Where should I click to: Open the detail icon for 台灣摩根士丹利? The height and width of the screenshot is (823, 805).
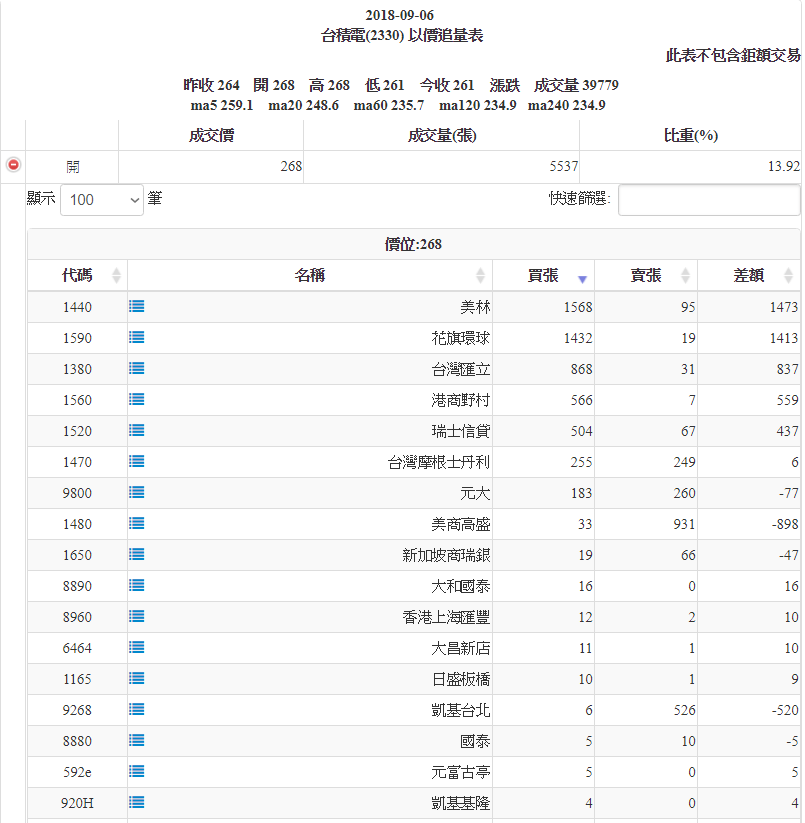click(137, 461)
